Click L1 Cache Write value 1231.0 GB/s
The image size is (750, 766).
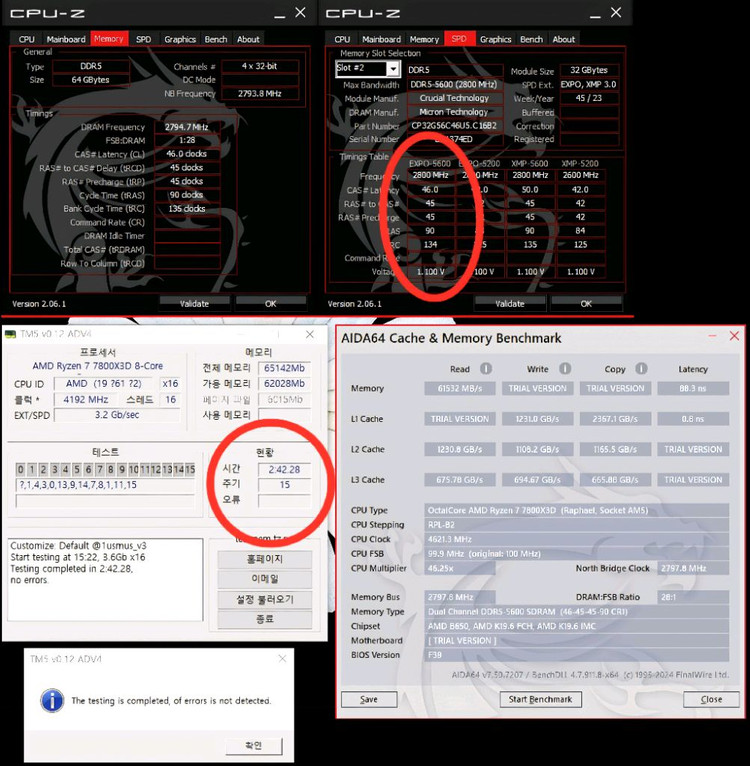(537, 419)
